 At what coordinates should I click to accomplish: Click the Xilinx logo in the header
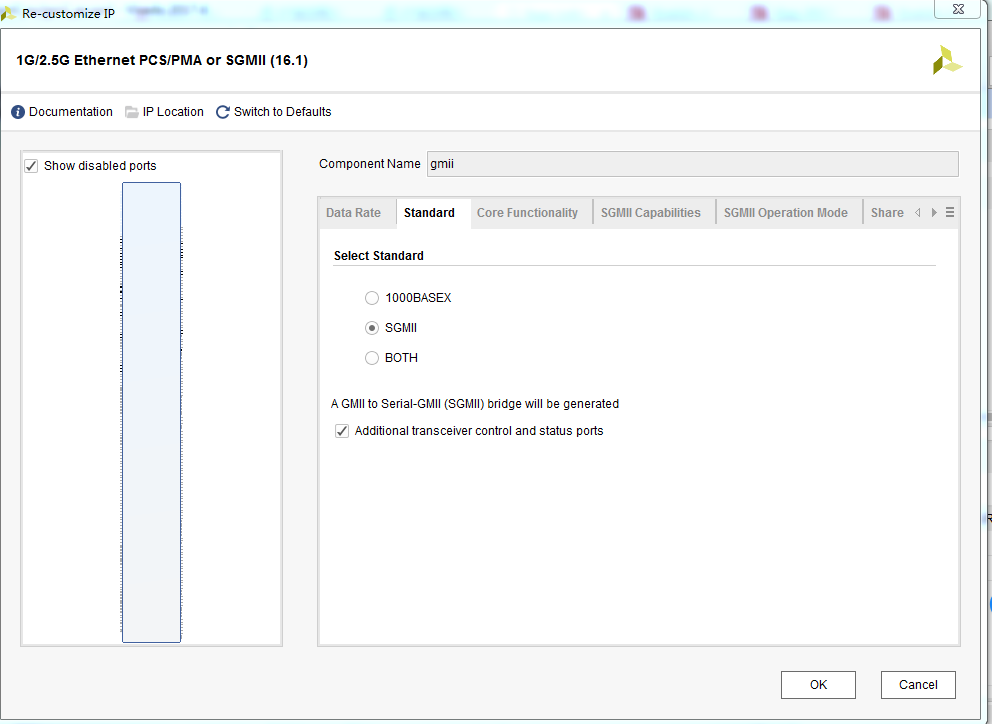tap(947, 60)
